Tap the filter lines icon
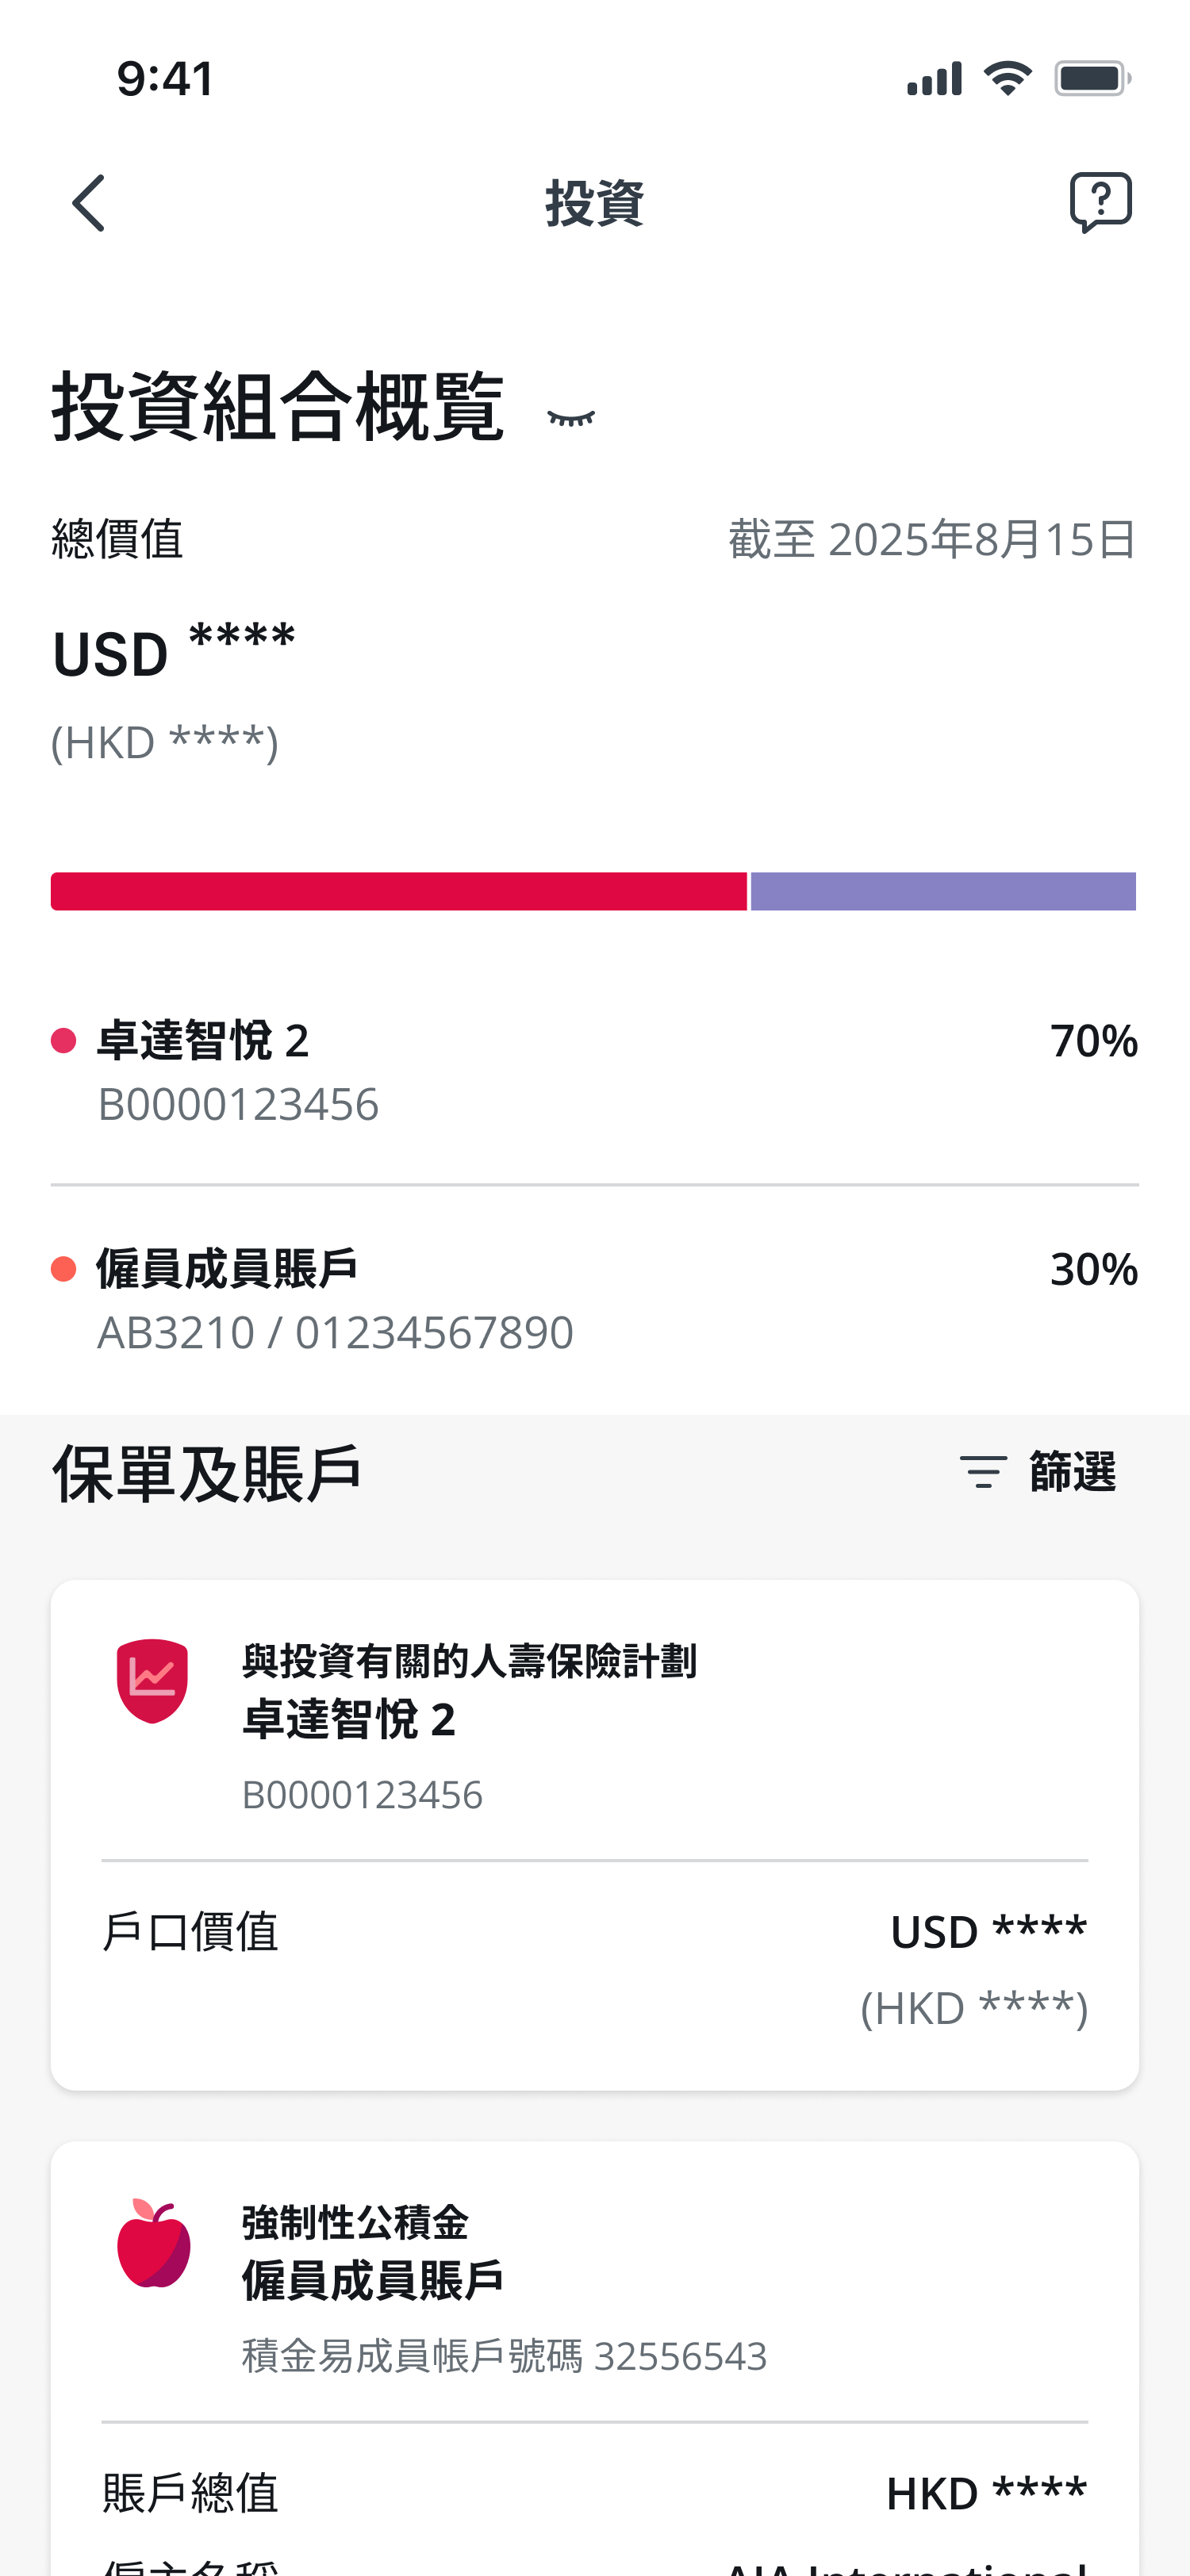 (x=982, y=1472)
